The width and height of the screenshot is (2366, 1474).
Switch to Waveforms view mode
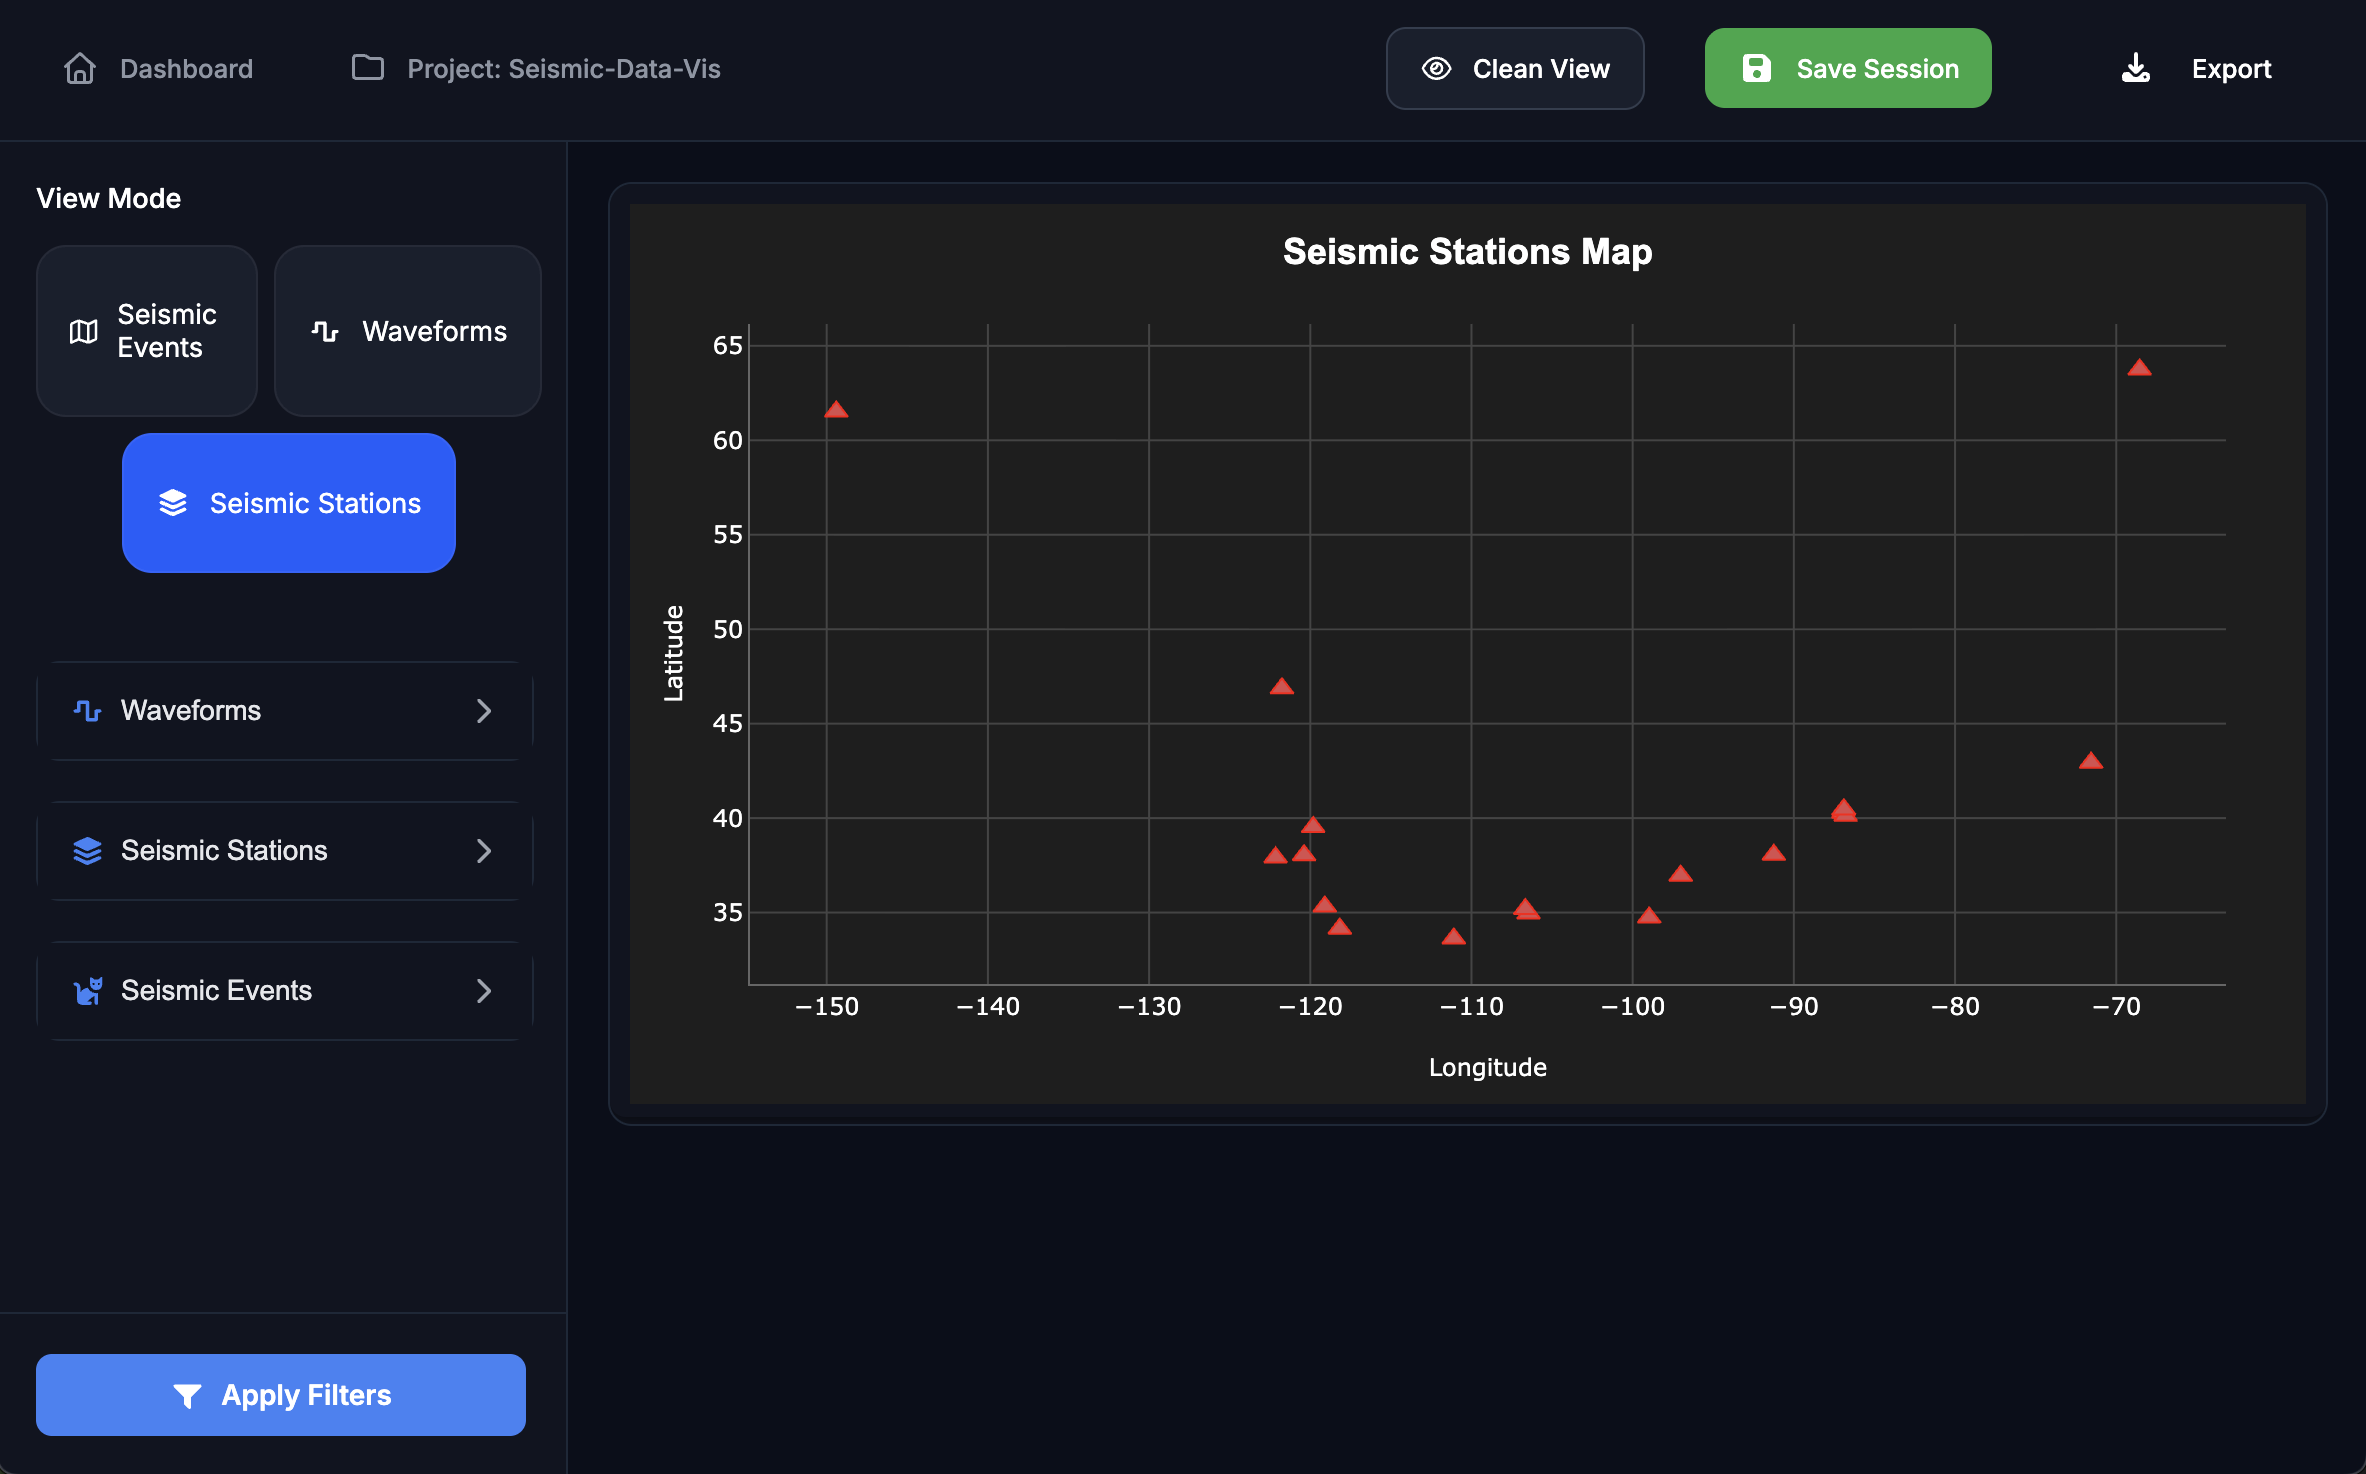pos(408,331)
